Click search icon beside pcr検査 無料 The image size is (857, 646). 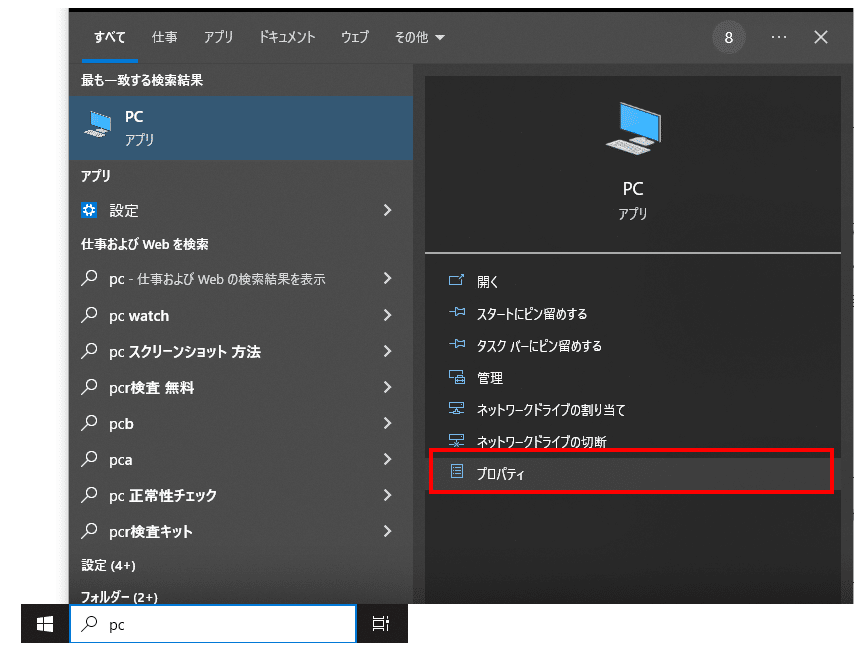89,387
